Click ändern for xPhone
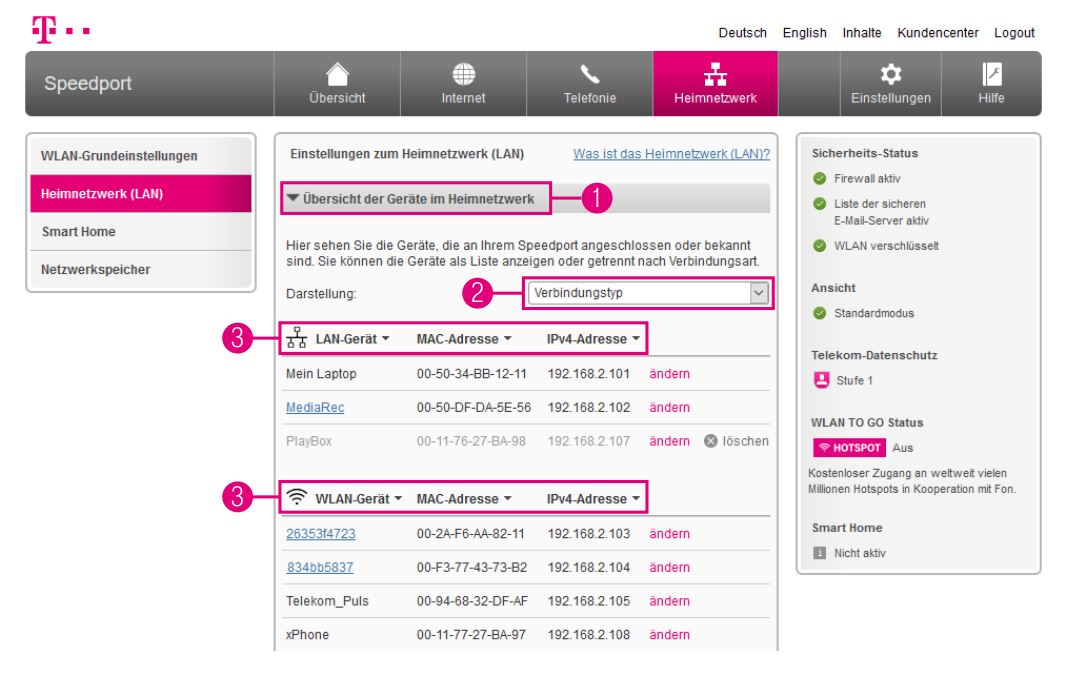 pos(669,634)
